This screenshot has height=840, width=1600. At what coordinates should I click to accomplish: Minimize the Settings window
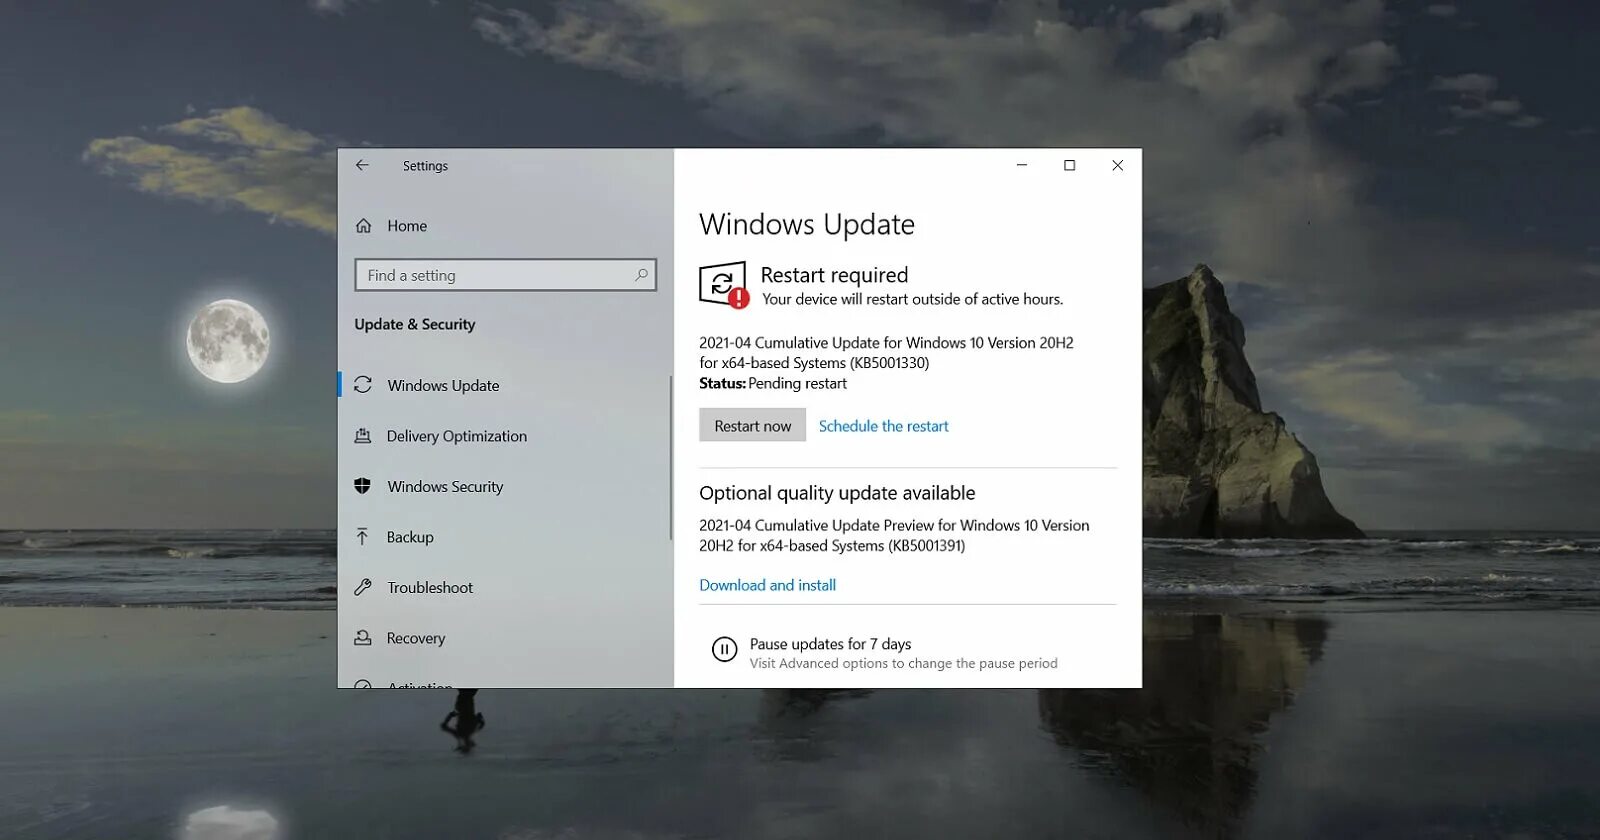point(1022,165)
